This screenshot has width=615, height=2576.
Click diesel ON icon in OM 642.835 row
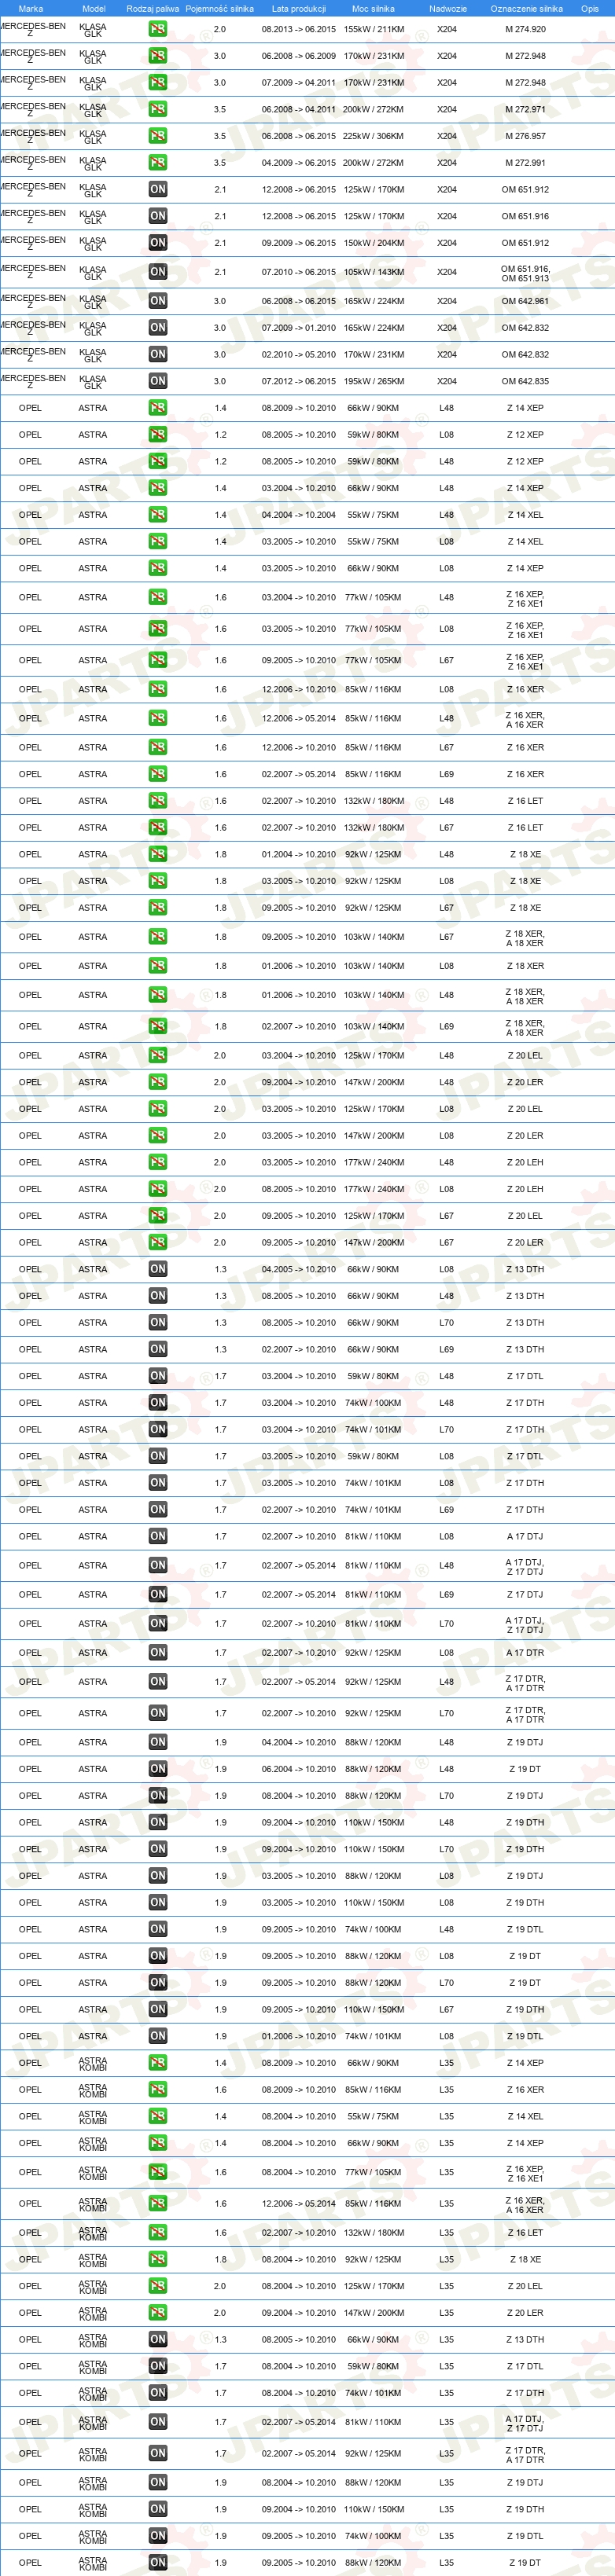coord(158,381)
